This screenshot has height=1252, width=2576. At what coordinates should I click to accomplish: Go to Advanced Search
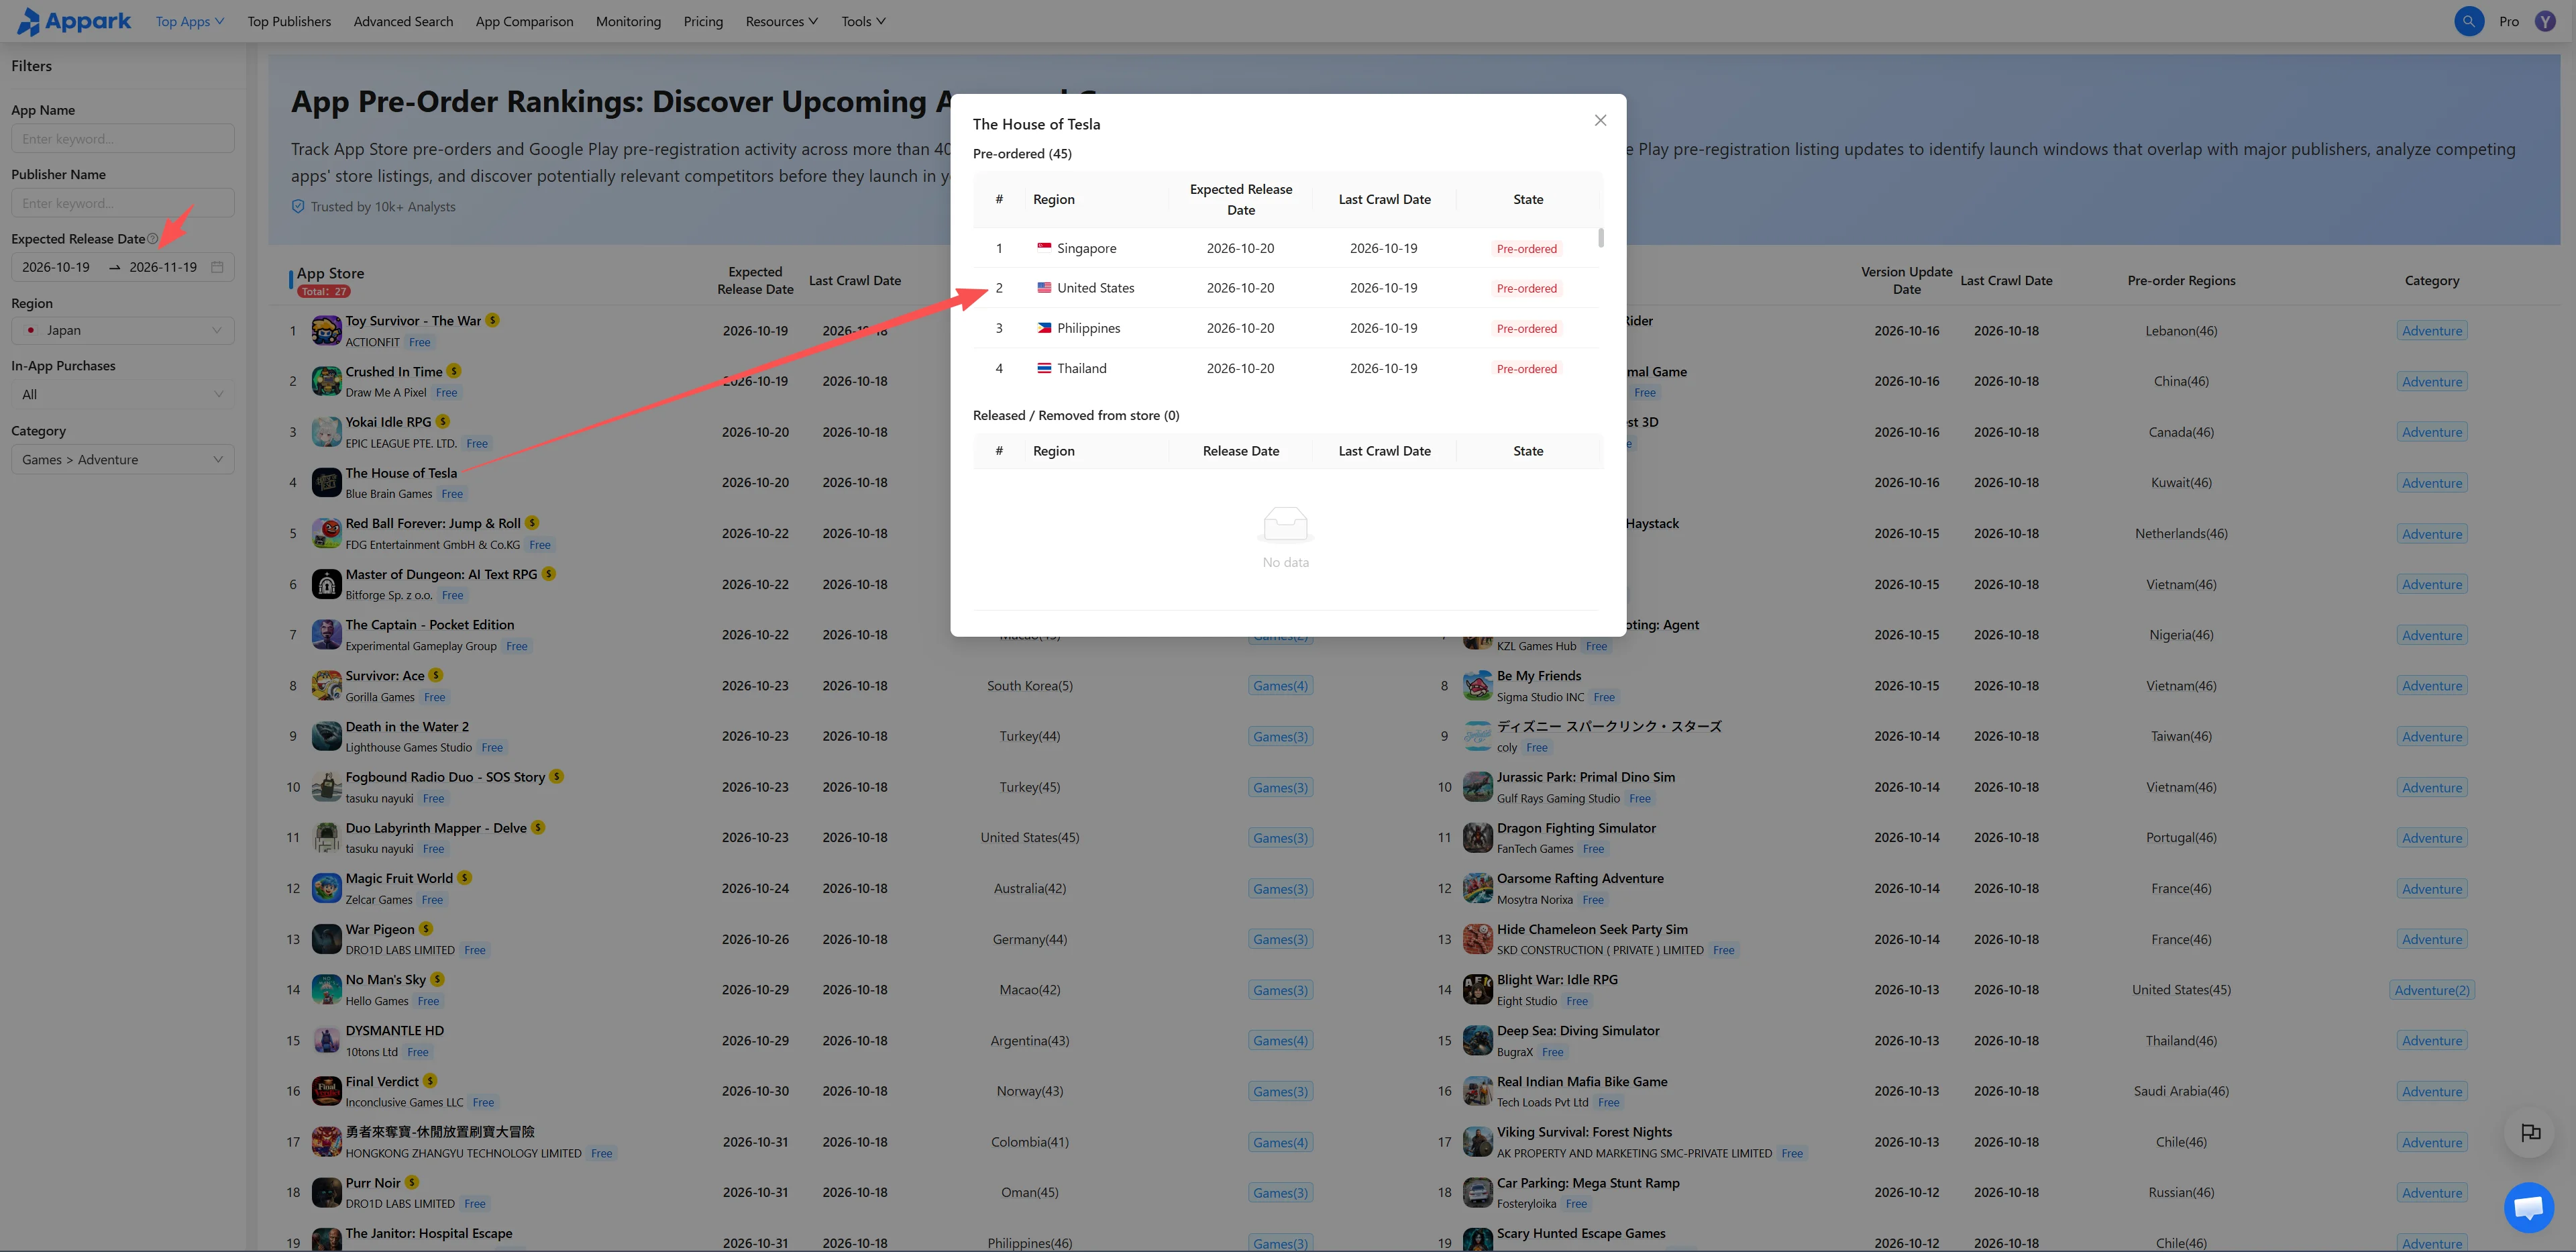pyautogui.click(x=403, y=21)
